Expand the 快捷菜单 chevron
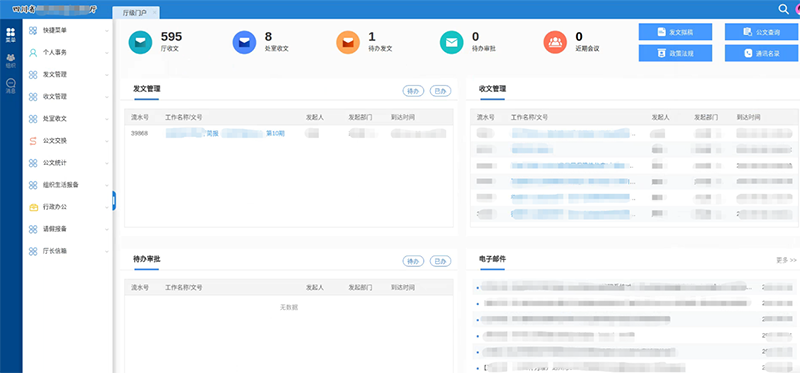 point(107,31)
